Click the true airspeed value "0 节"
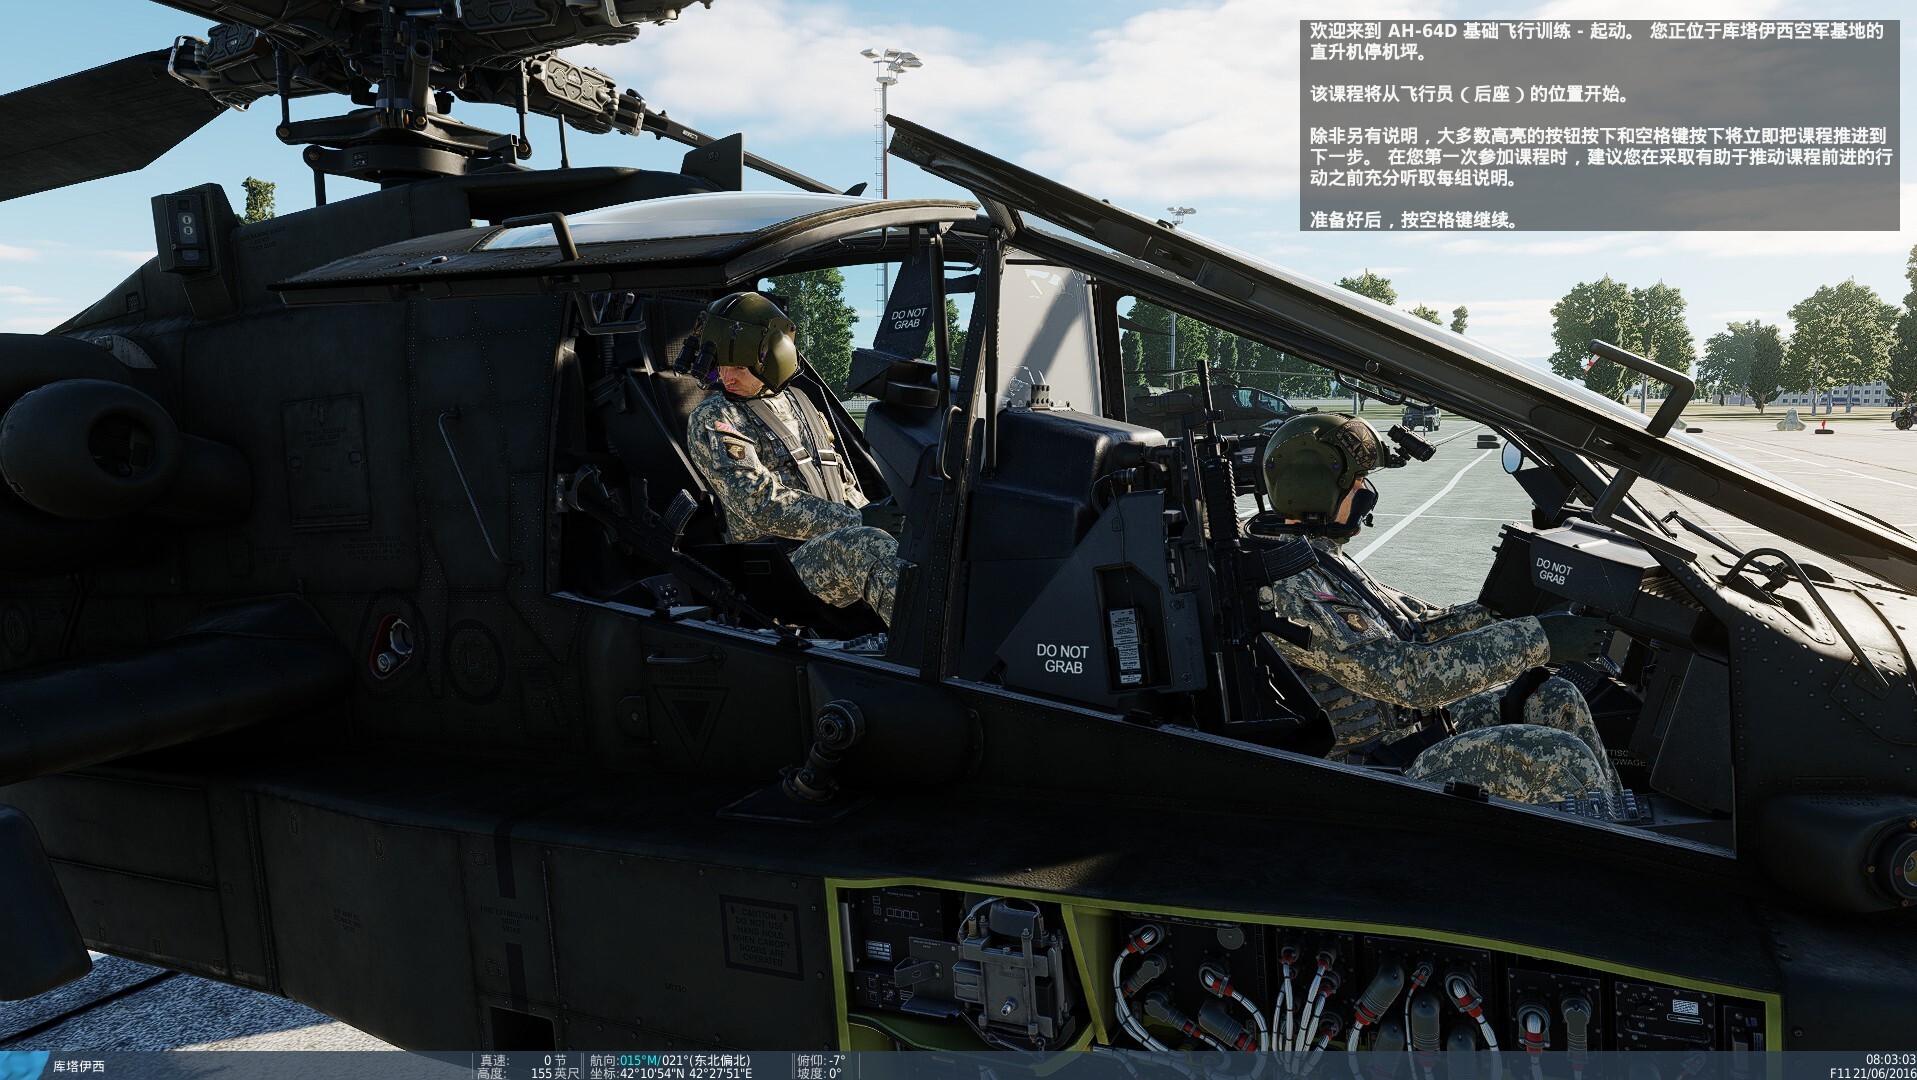This screenshot has height=1080, width=1917. pos(555,1060)
